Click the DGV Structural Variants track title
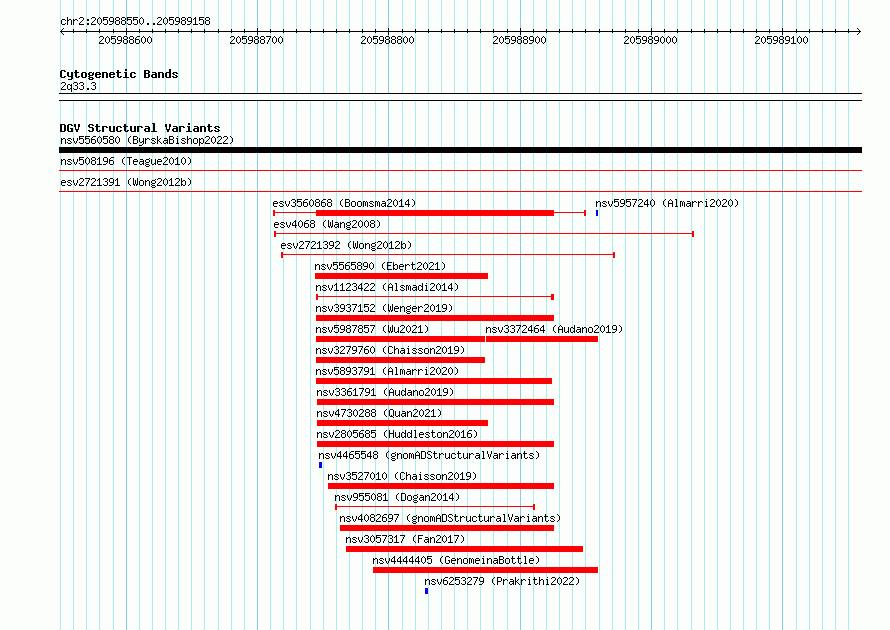This screenshot has height=630, width=890. point(140,128)
